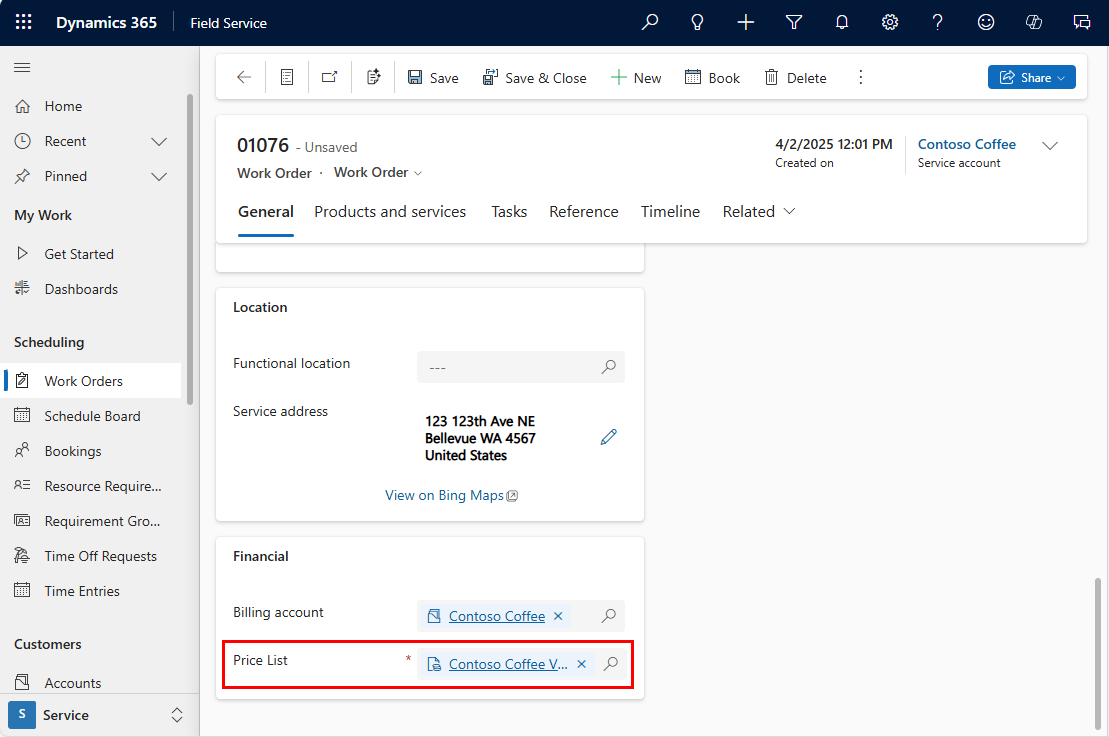Click the Share button
Screen dimensions: 1109x737
tap(1031, 77)
